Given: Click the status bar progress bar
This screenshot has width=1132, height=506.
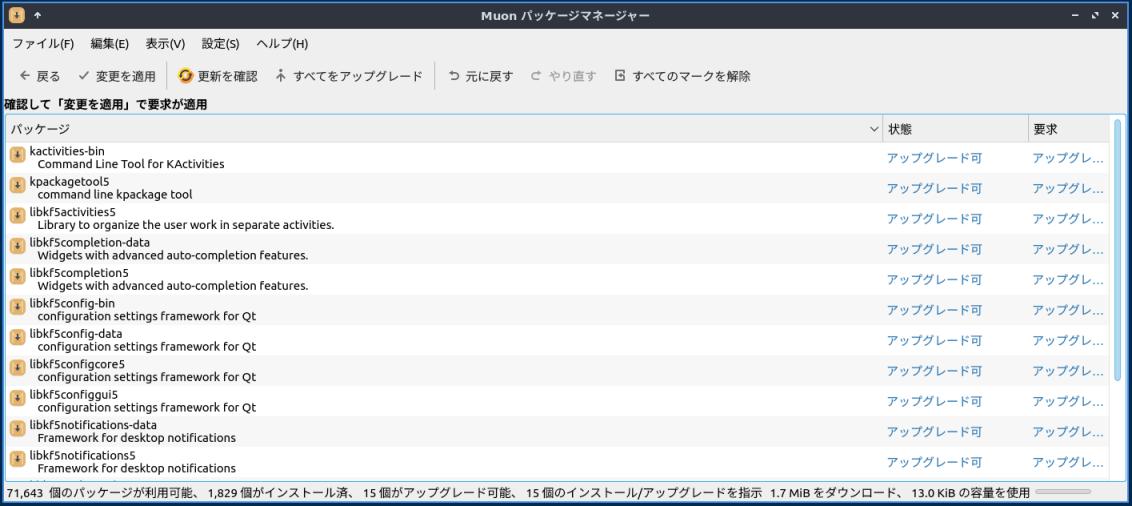Looking at the screenshot, I should [1063, 492].
